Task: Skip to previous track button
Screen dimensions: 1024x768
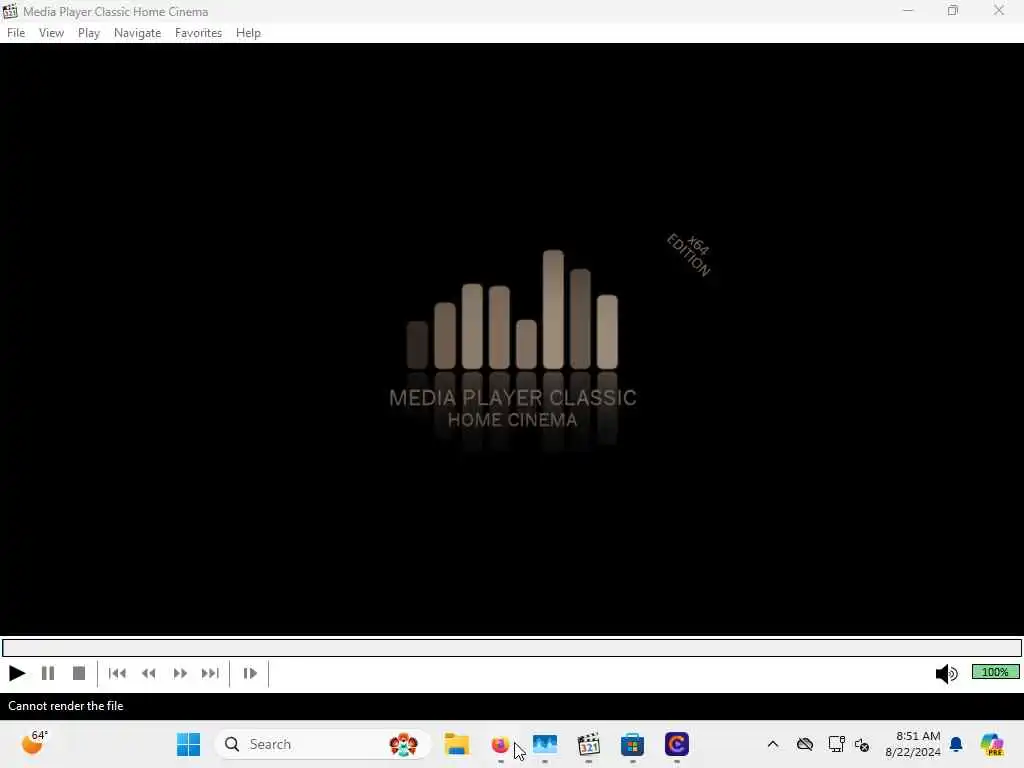Action: pyautogui.click(x=118, y=673)
